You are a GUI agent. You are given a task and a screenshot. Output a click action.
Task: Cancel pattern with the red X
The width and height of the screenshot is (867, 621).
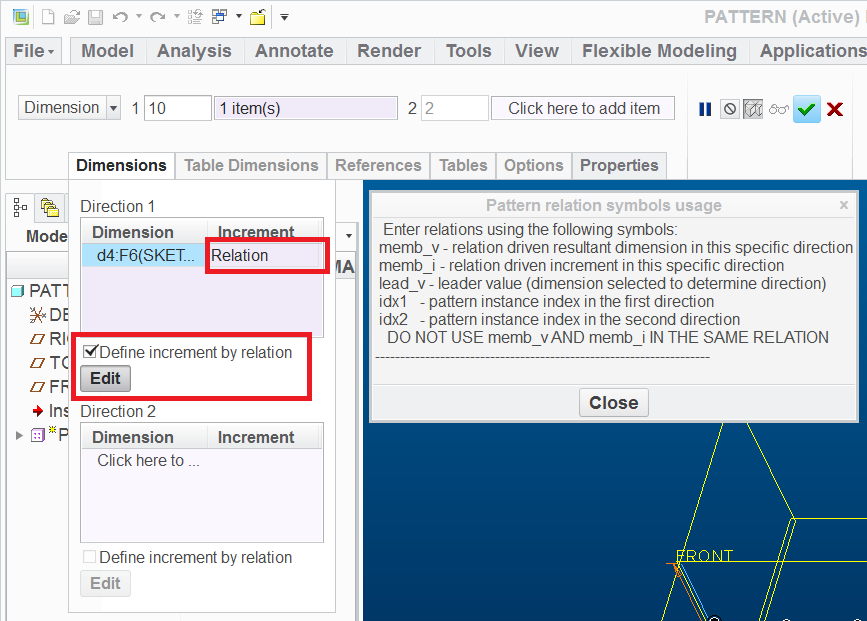pos(835,109)
